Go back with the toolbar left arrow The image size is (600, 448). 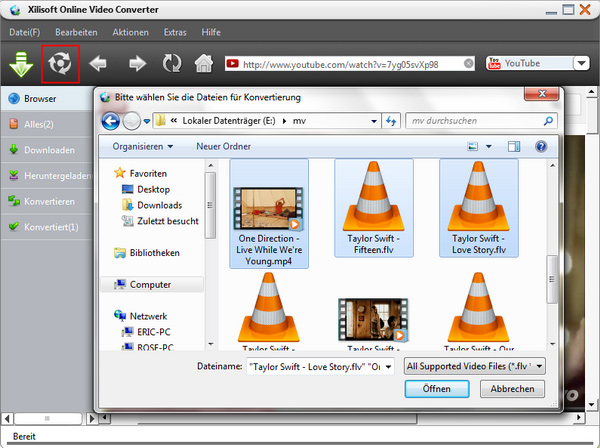[x=98, y=64]
